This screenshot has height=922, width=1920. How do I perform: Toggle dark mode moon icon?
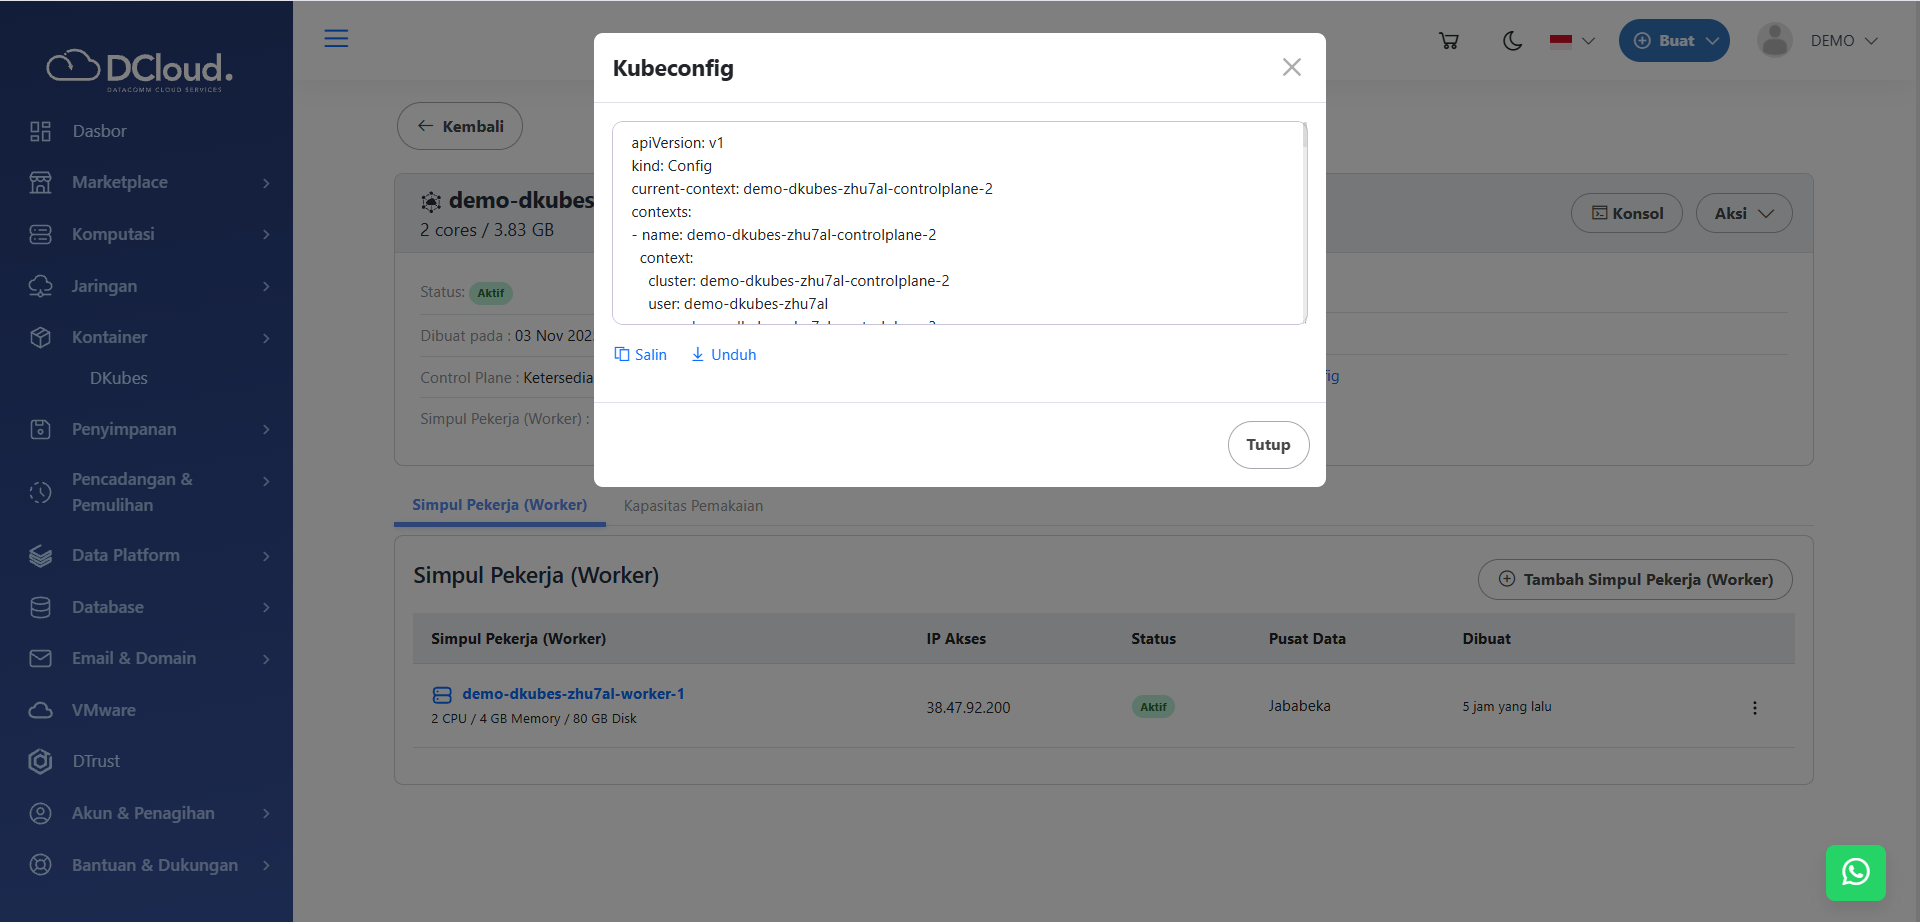point(1512,41)
